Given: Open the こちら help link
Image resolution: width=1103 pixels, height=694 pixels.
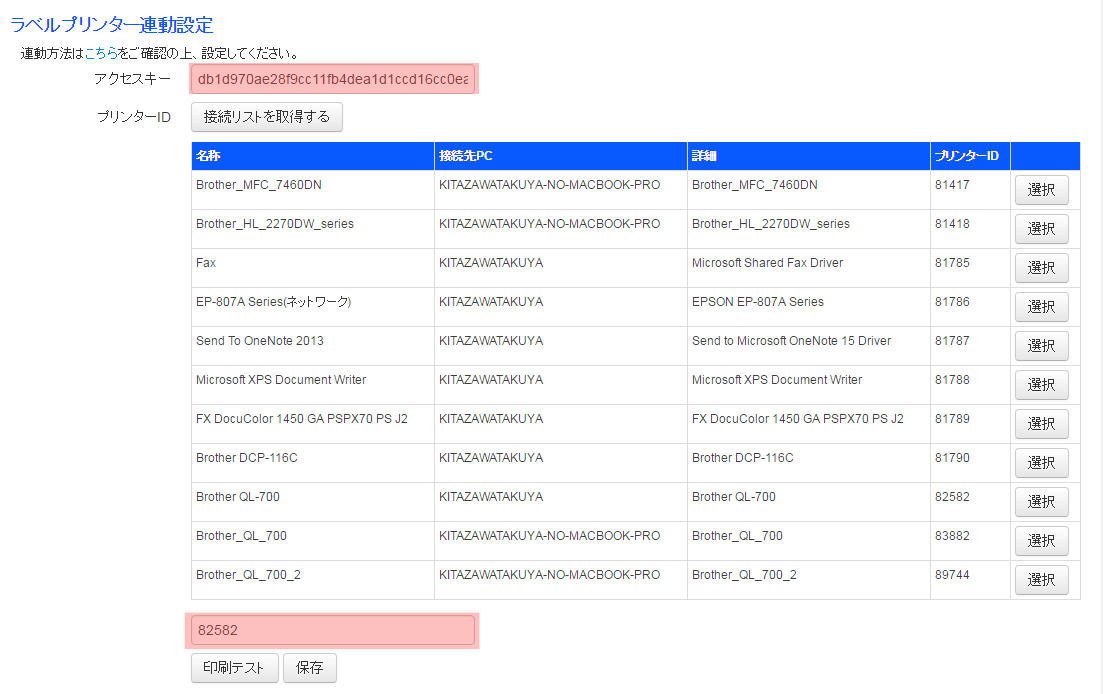Looking at the screenshot, I should [x=101, y=53].
